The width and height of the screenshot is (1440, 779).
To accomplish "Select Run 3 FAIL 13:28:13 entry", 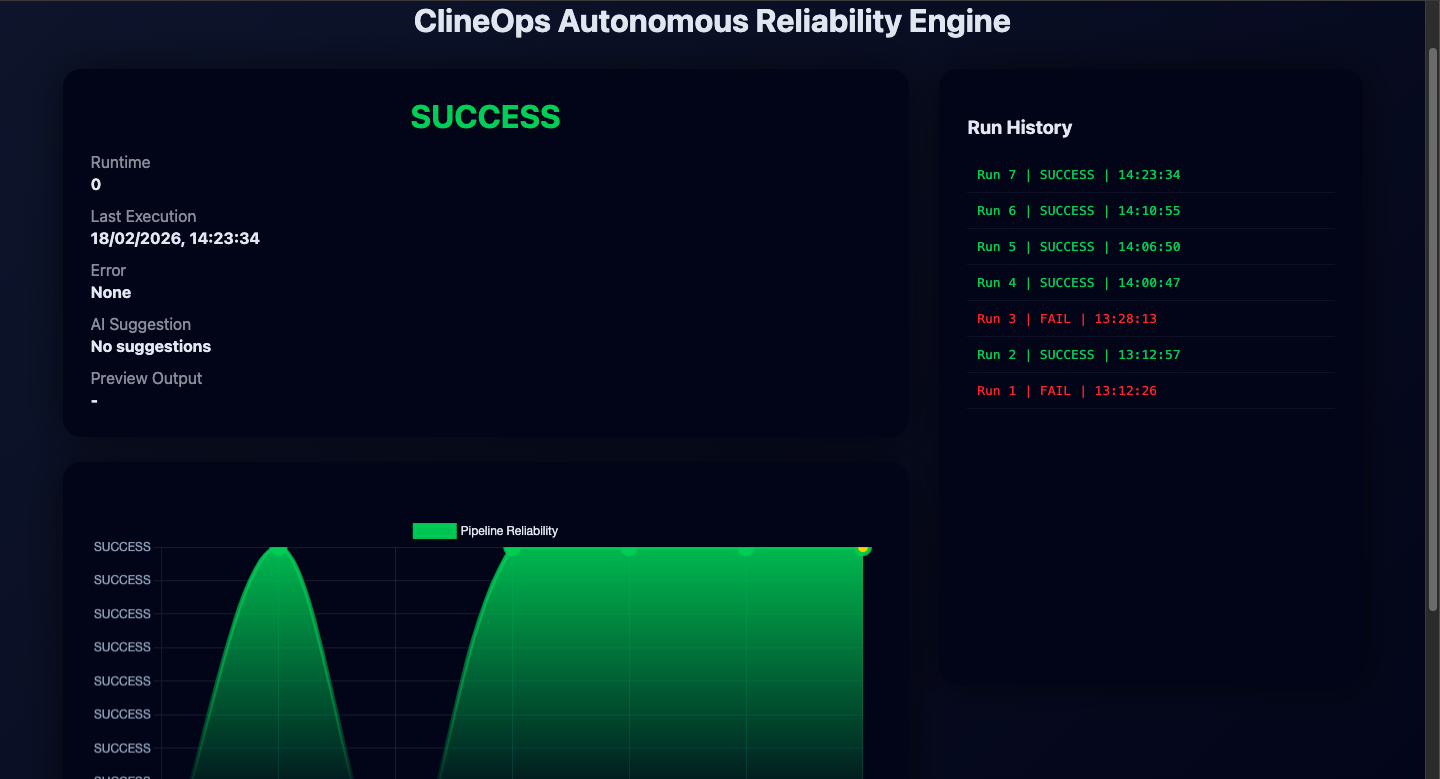I will click(1151, 319).
